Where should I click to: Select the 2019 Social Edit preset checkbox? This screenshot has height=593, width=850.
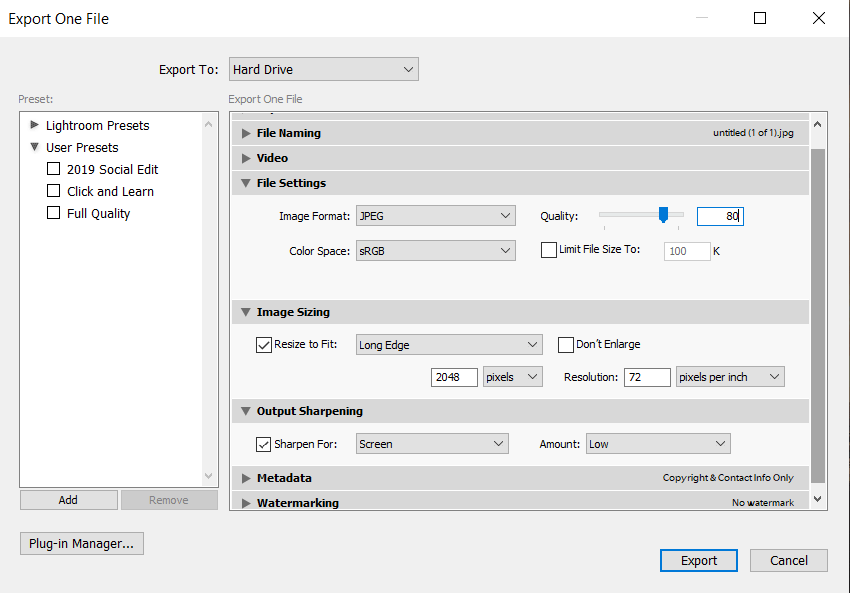pos(53,169)
